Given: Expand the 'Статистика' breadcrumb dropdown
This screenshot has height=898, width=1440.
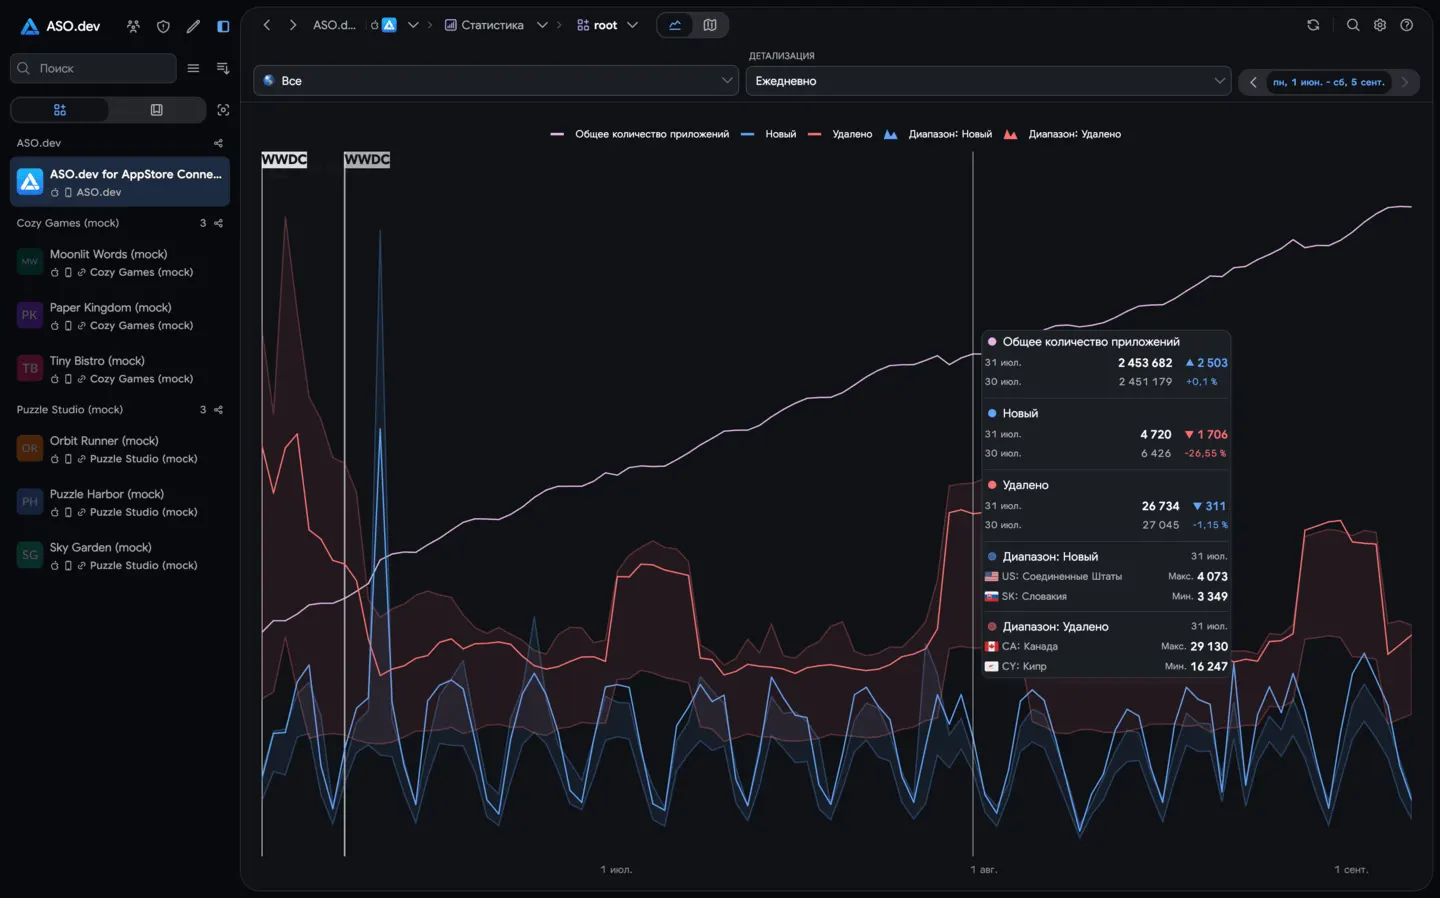Looking at the screenshot, I should pos(542,25).
